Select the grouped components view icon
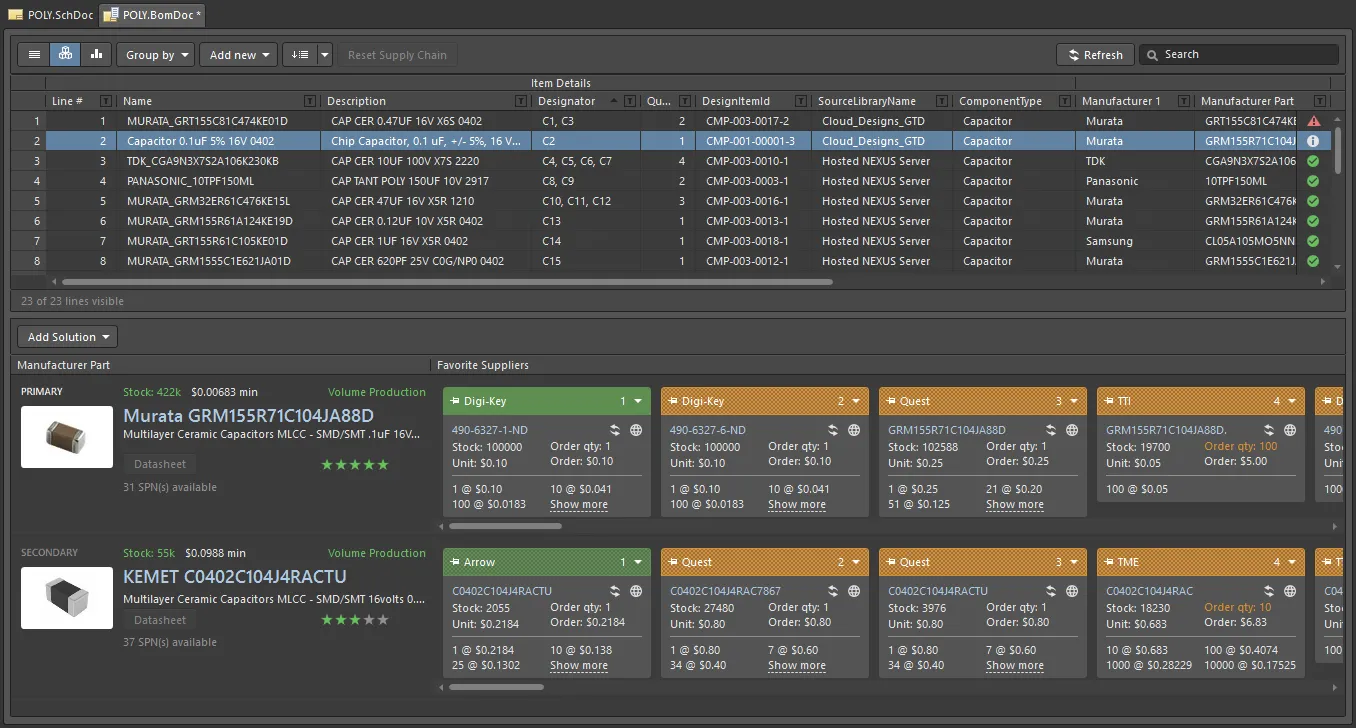 (65, 55)
